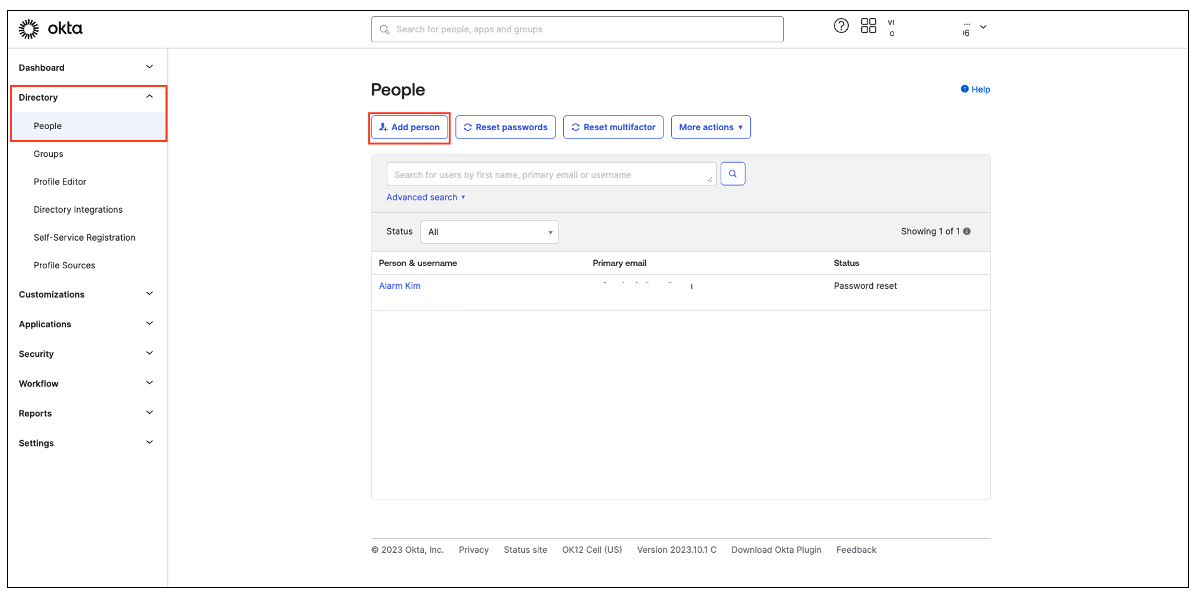Viewport: 1195px width, 595px height.
Task: Open Profile Editor in the sidebar
Action: coord(60,182)
